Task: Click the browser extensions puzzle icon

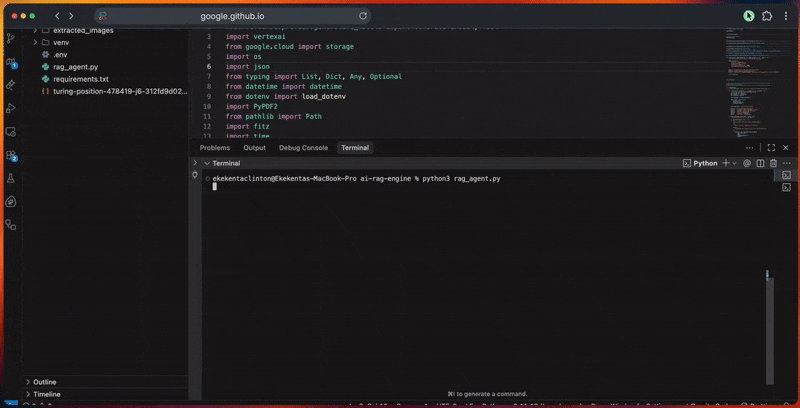Action: (767, 16)
